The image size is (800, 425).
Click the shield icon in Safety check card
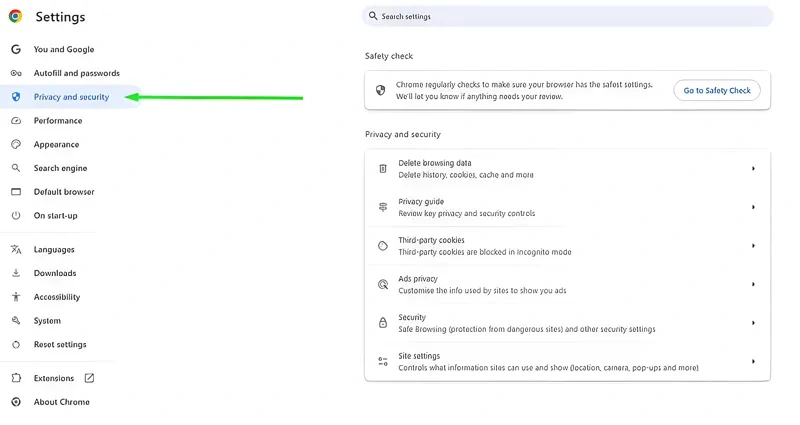(x=381, y=90)
